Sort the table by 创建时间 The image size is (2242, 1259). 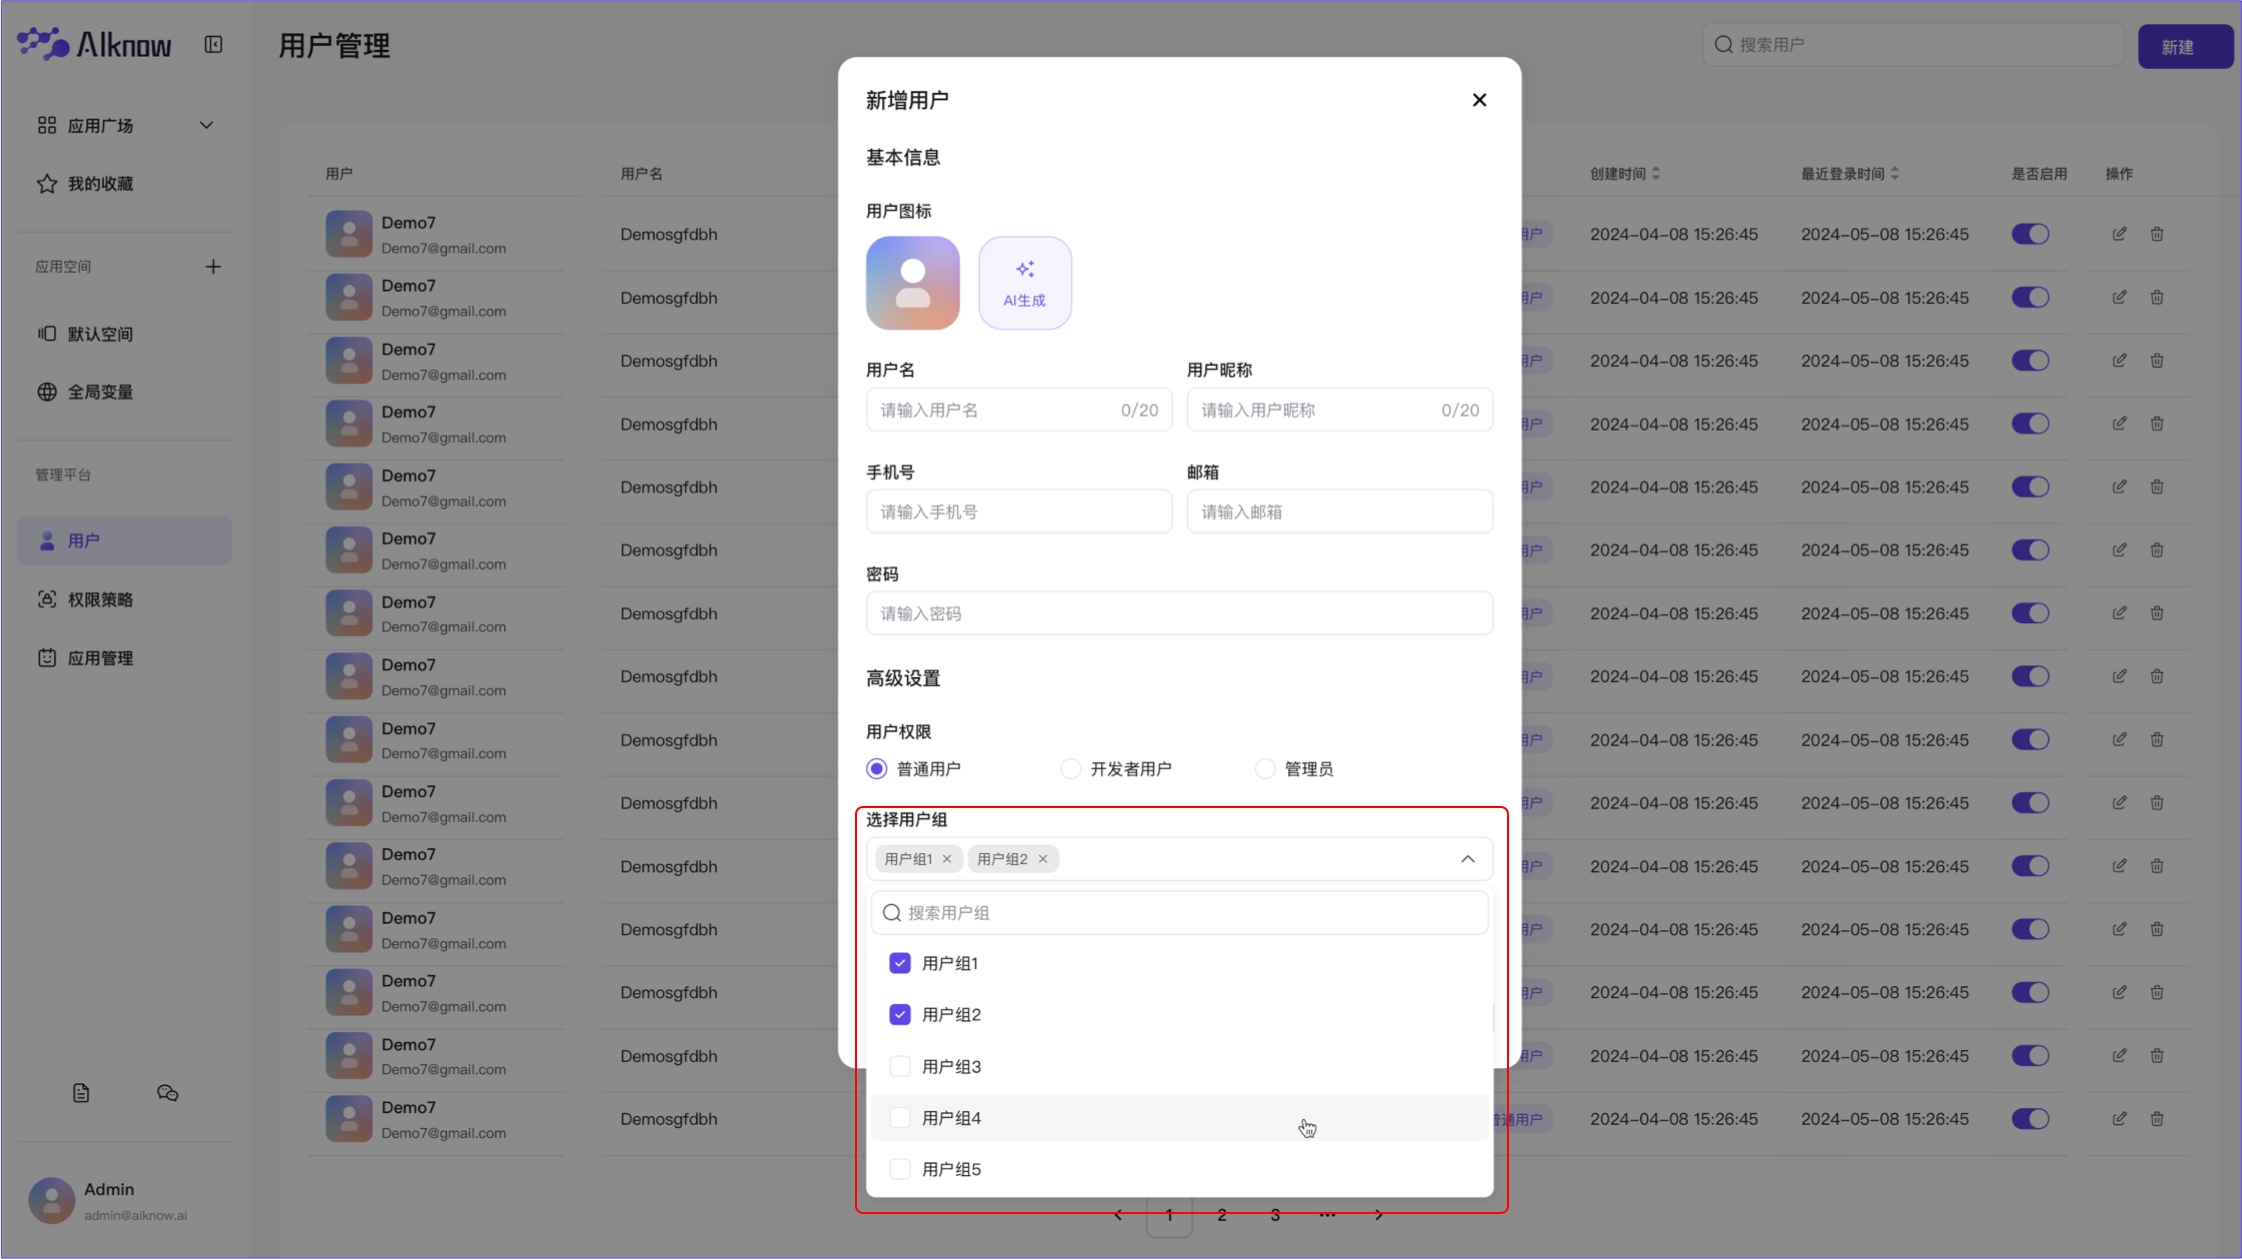pos(1658,172)
